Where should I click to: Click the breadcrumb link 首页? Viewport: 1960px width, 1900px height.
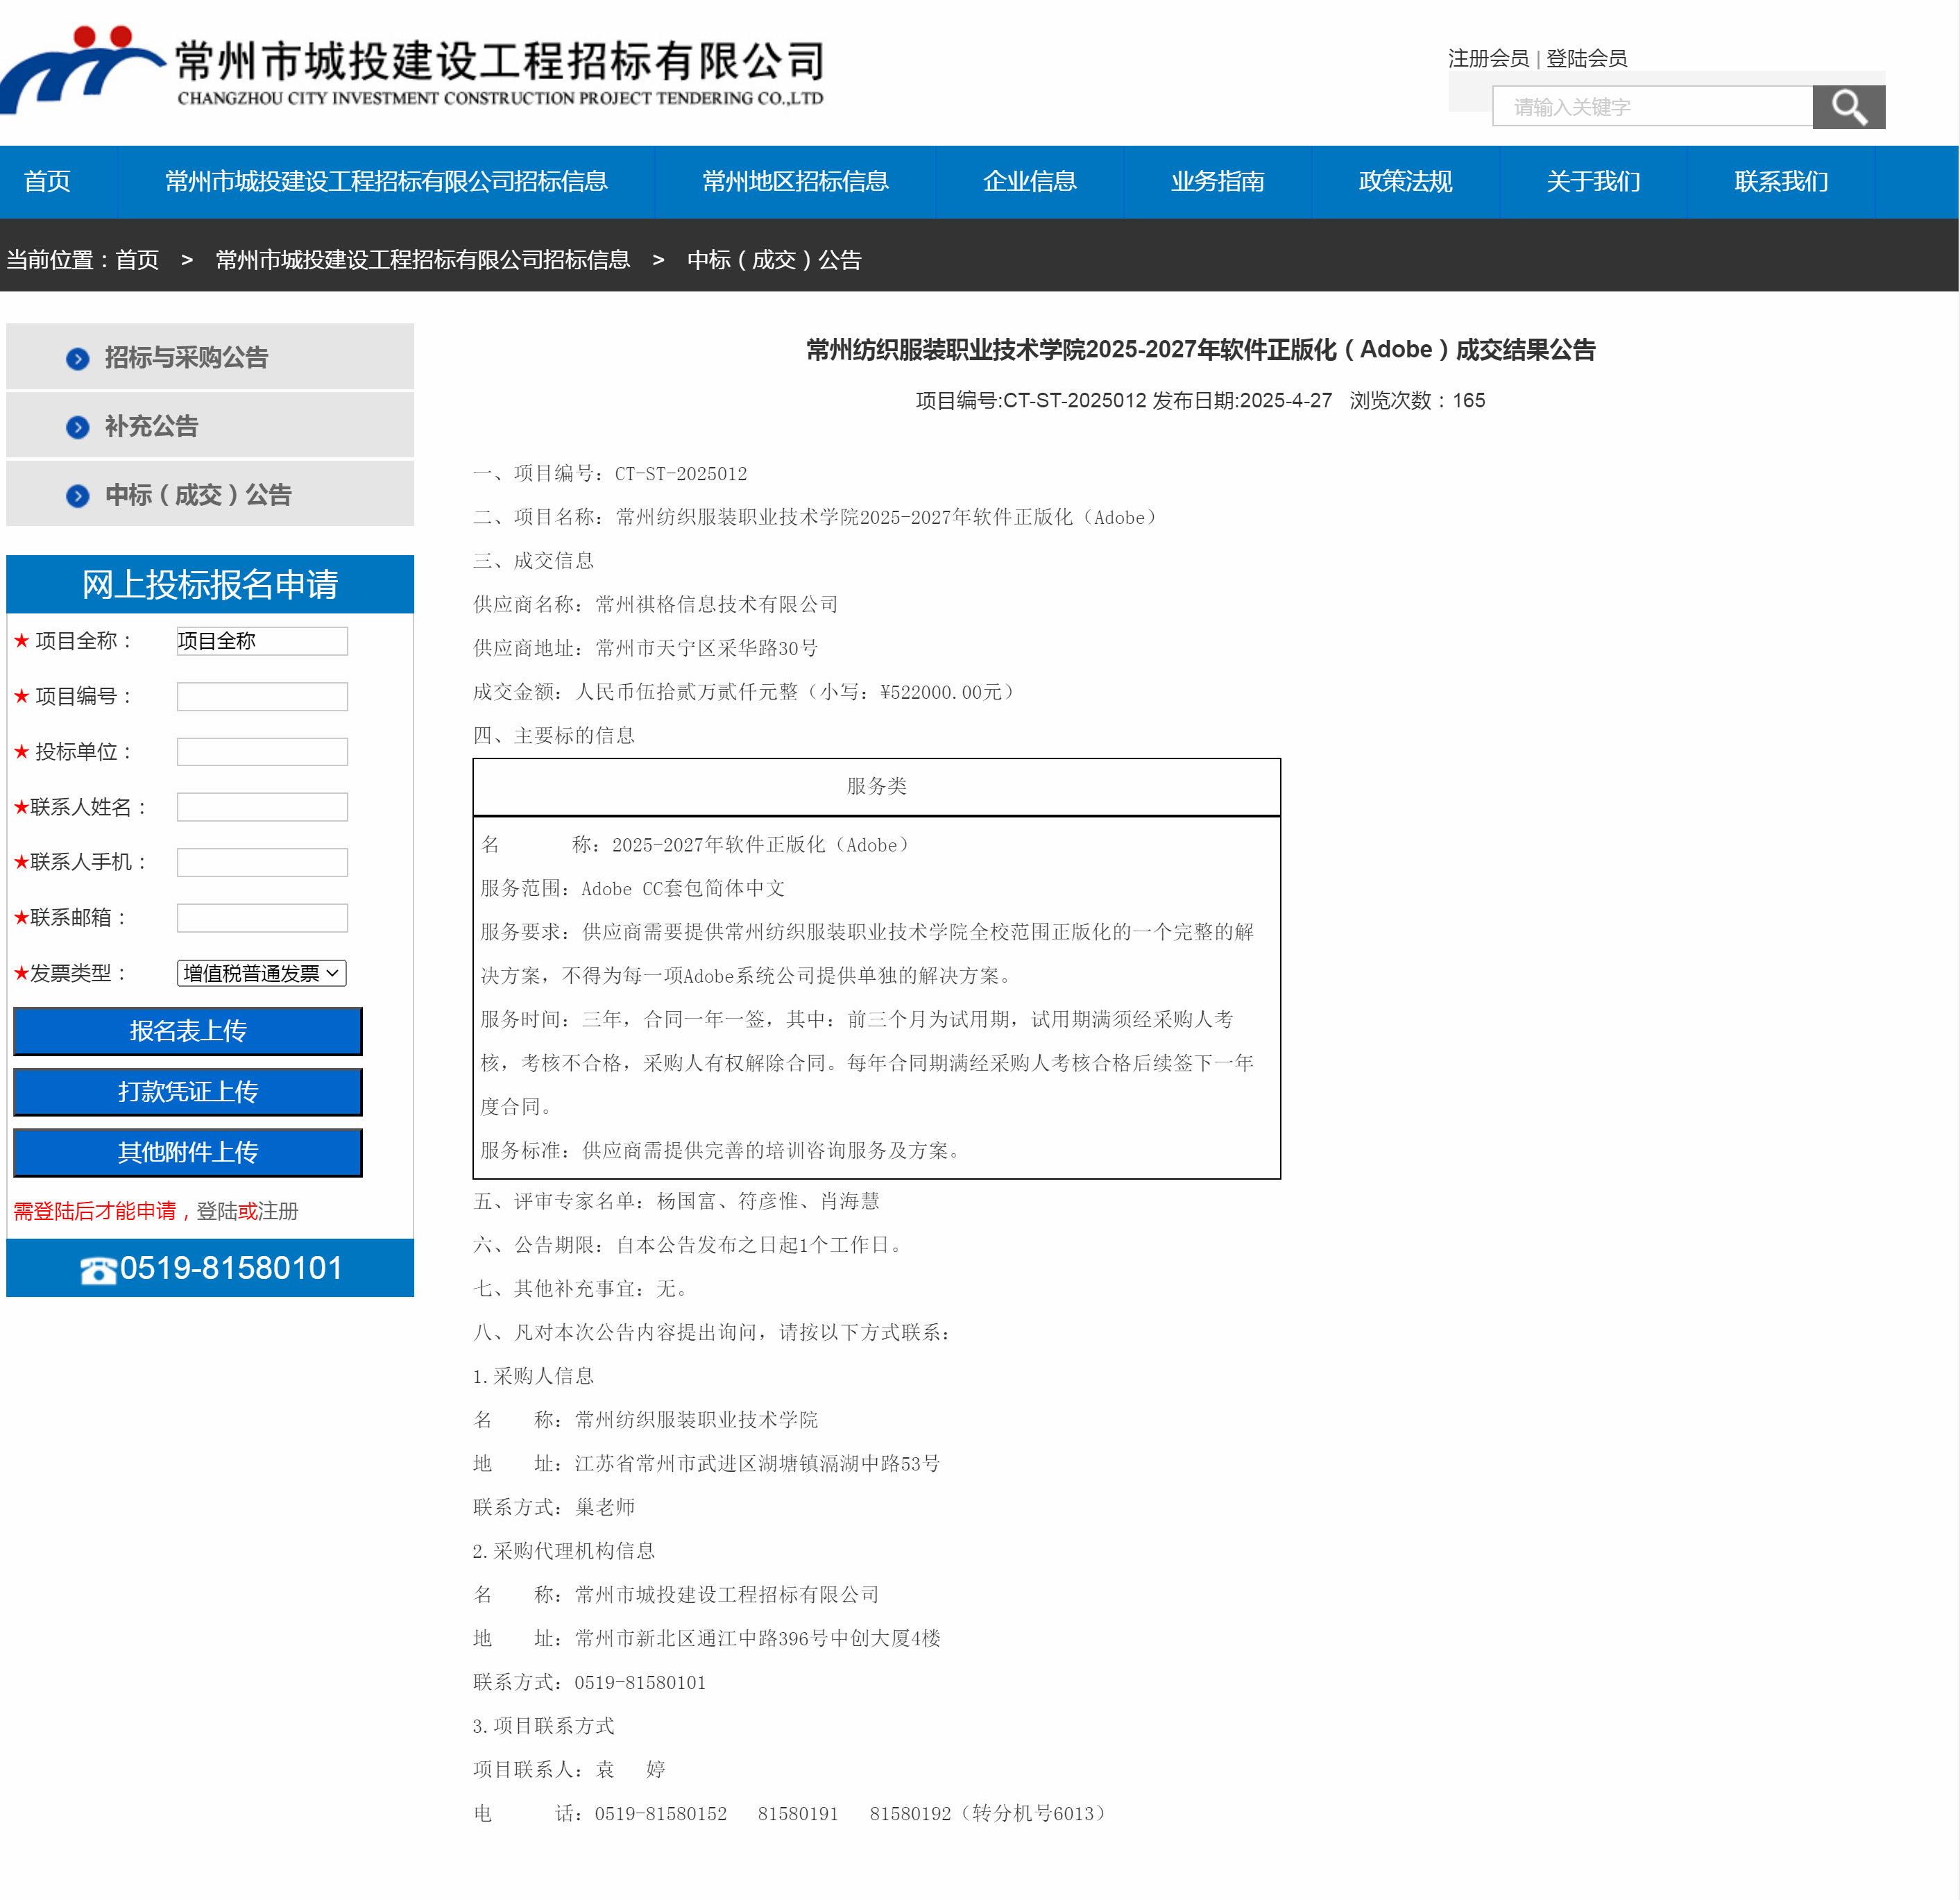137,260
